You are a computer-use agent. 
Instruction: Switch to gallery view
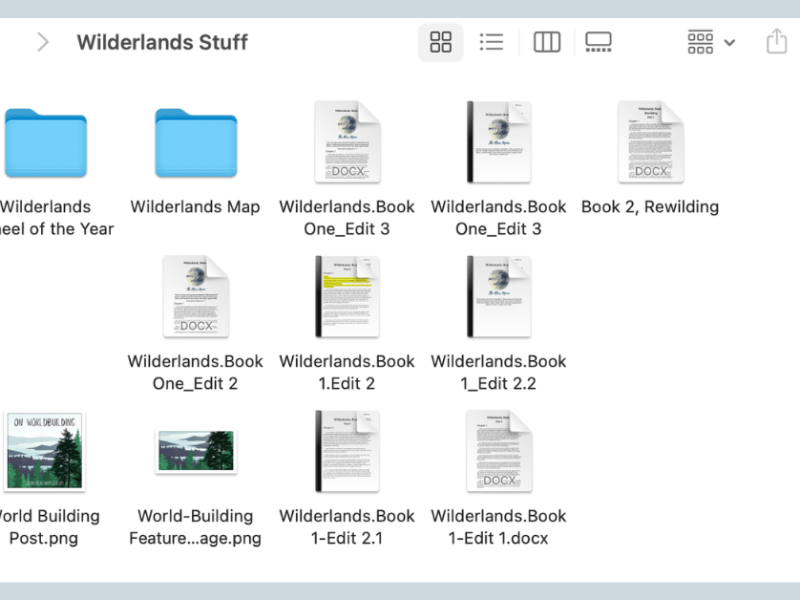(598, 42)
